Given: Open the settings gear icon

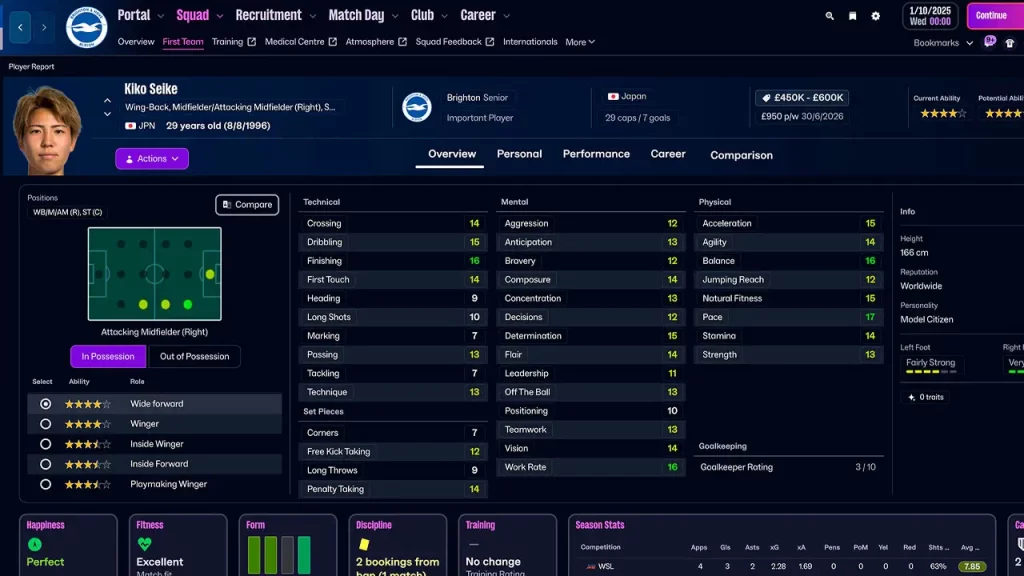Looking at the screenshot, I should tap(874, 16).
